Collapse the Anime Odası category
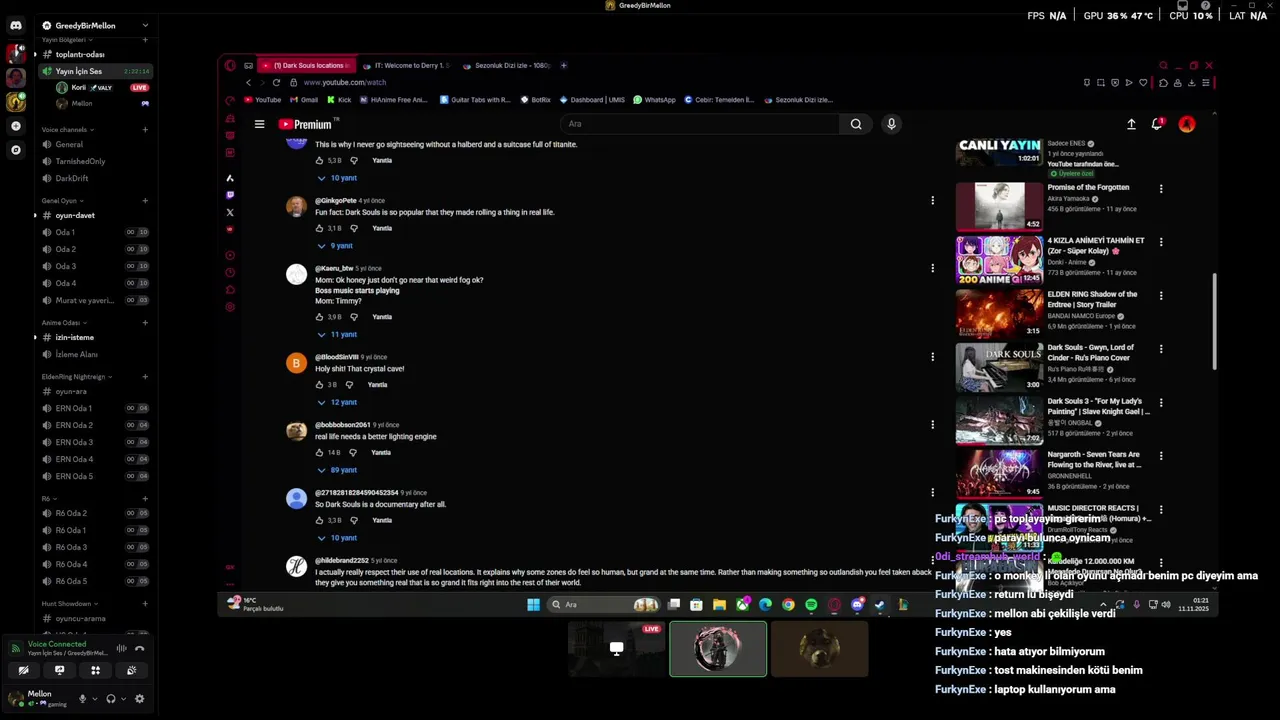 [63, 323]
